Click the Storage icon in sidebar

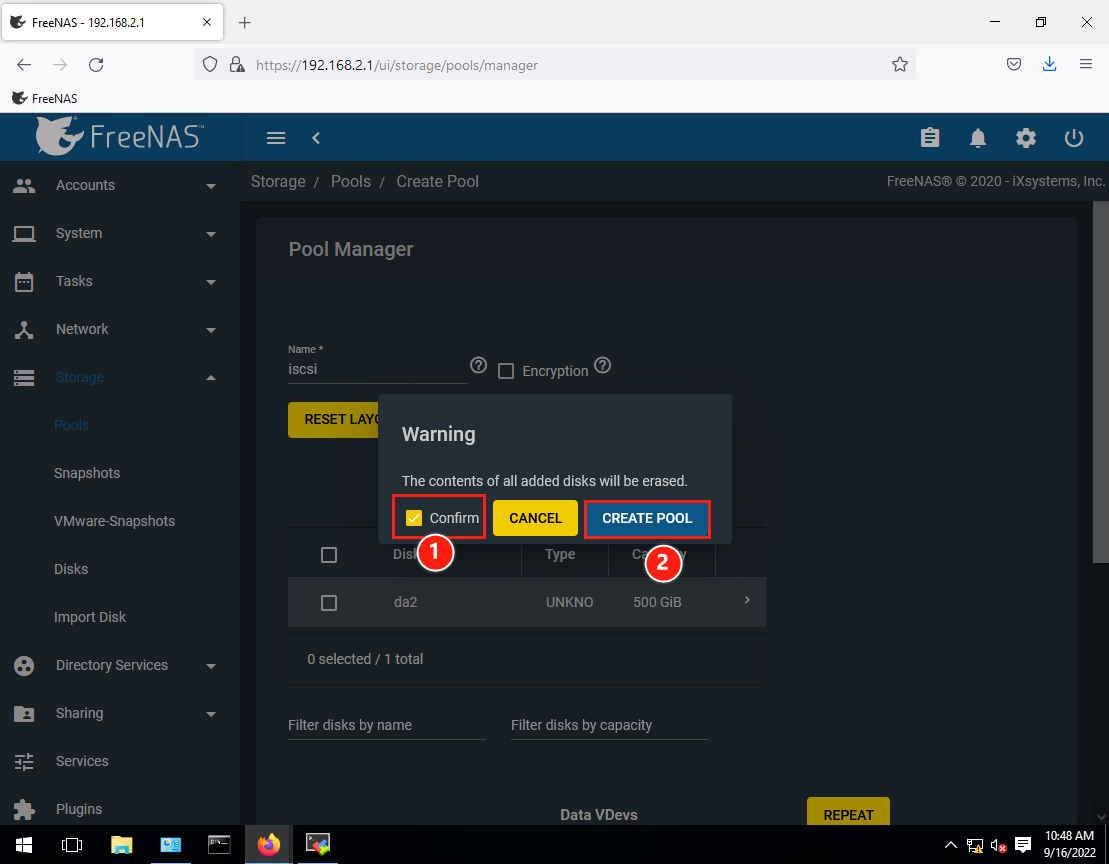tap(24, 378)
